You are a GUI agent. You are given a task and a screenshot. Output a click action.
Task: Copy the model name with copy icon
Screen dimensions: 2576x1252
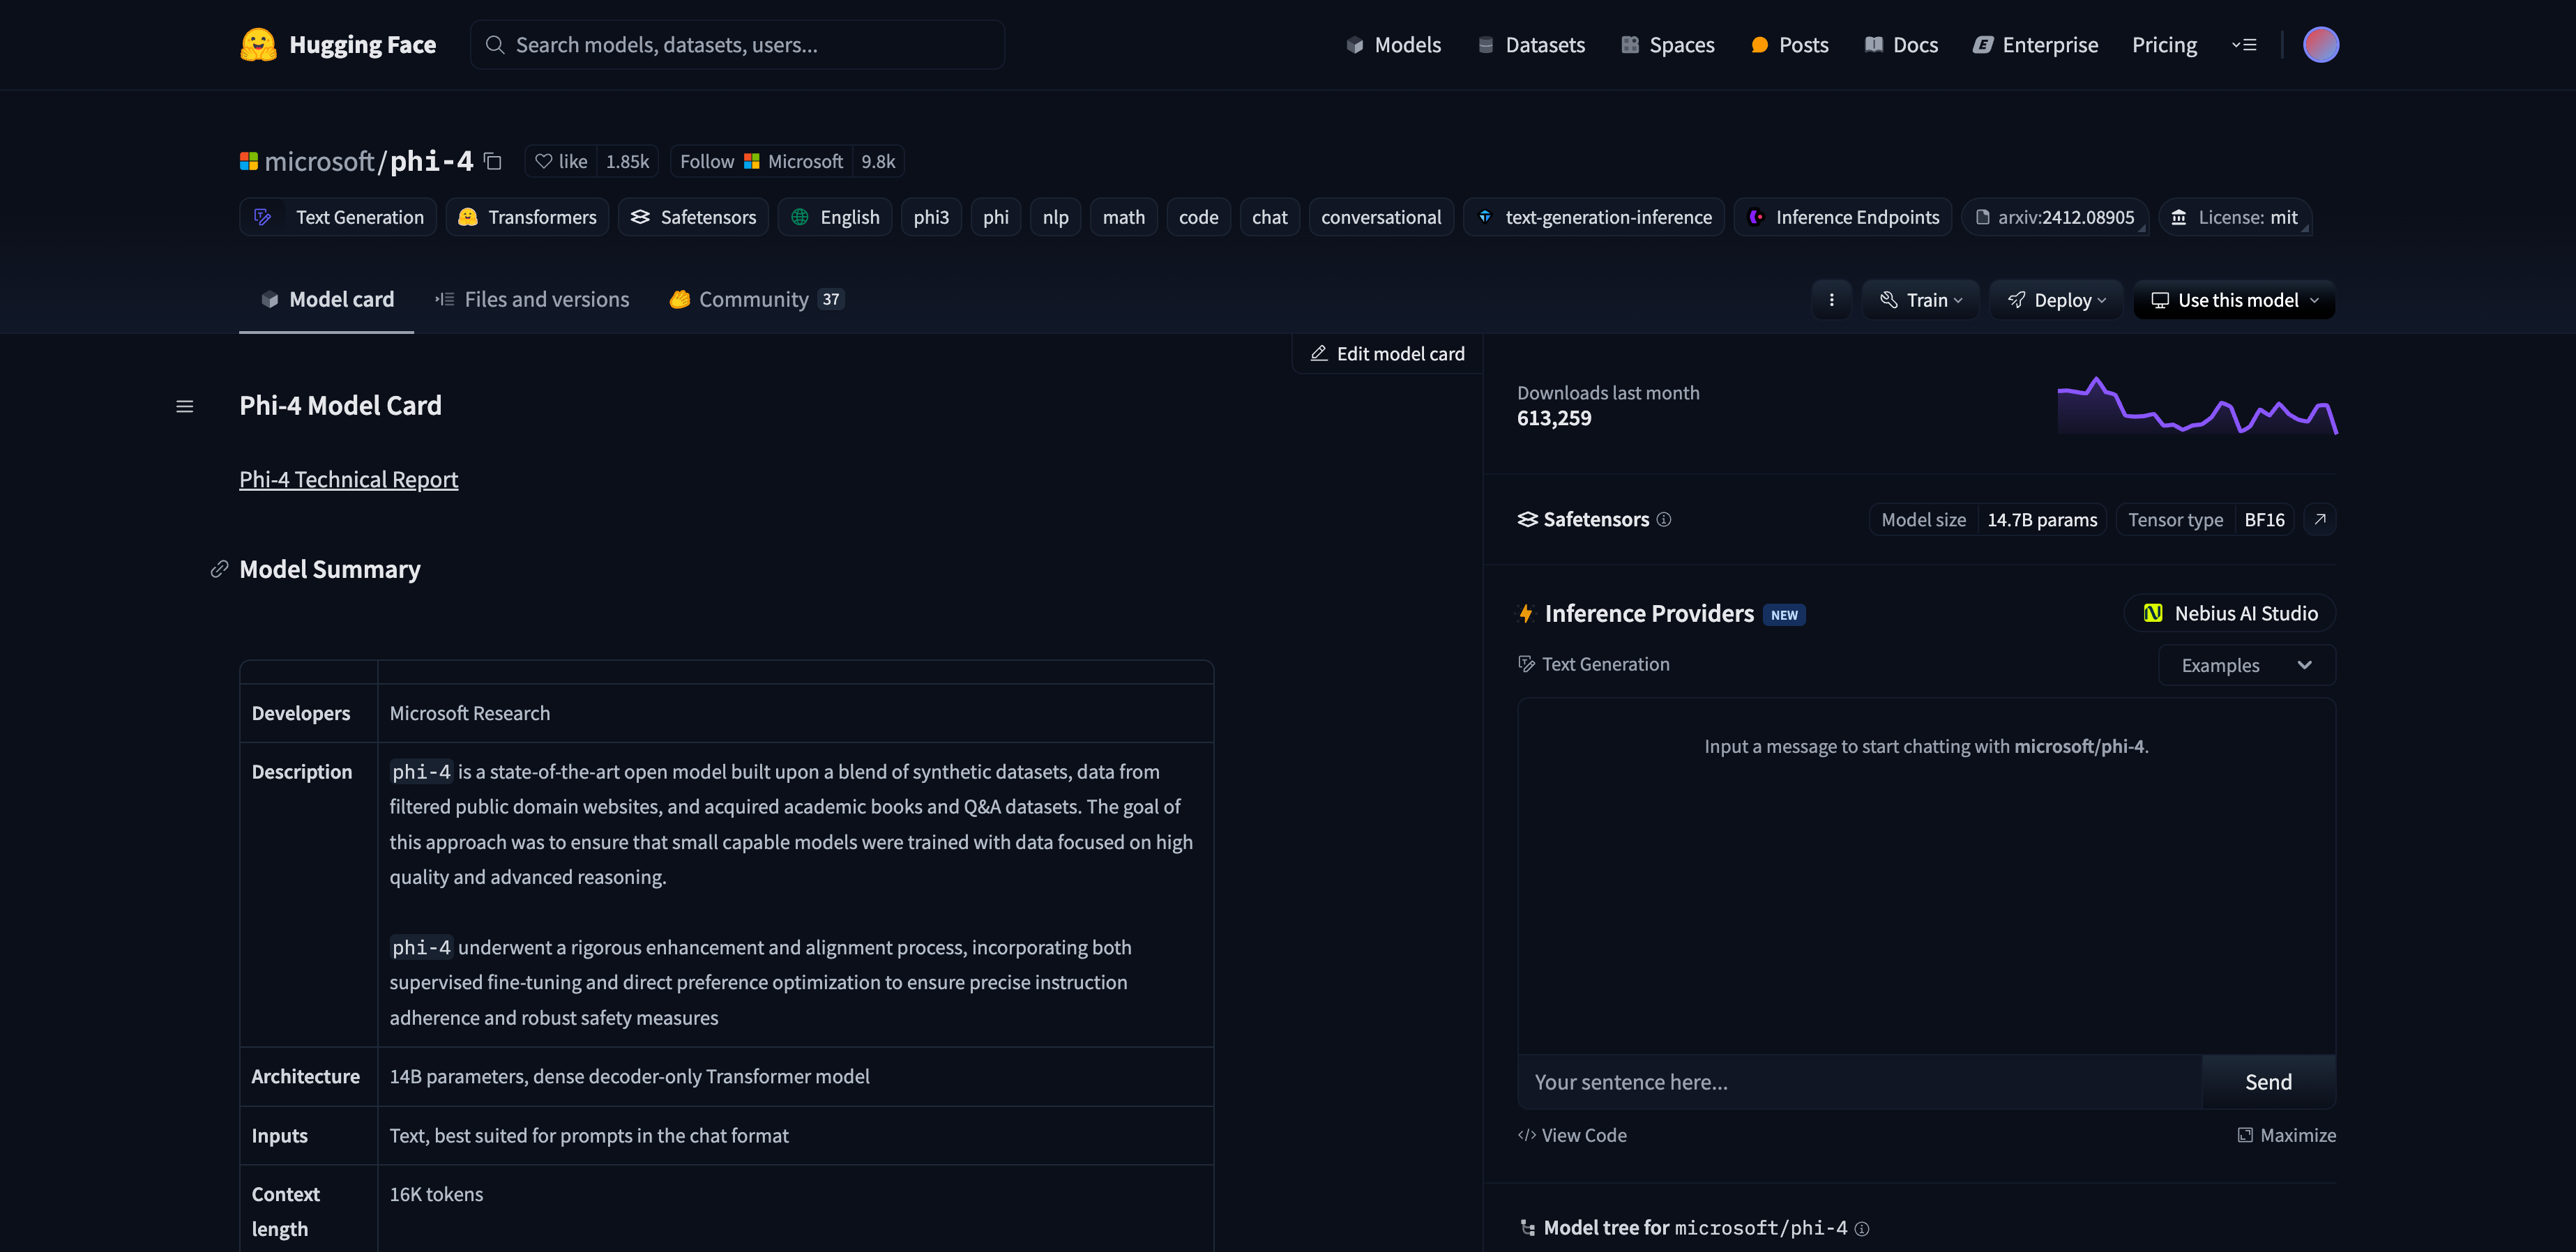[492, 161]
